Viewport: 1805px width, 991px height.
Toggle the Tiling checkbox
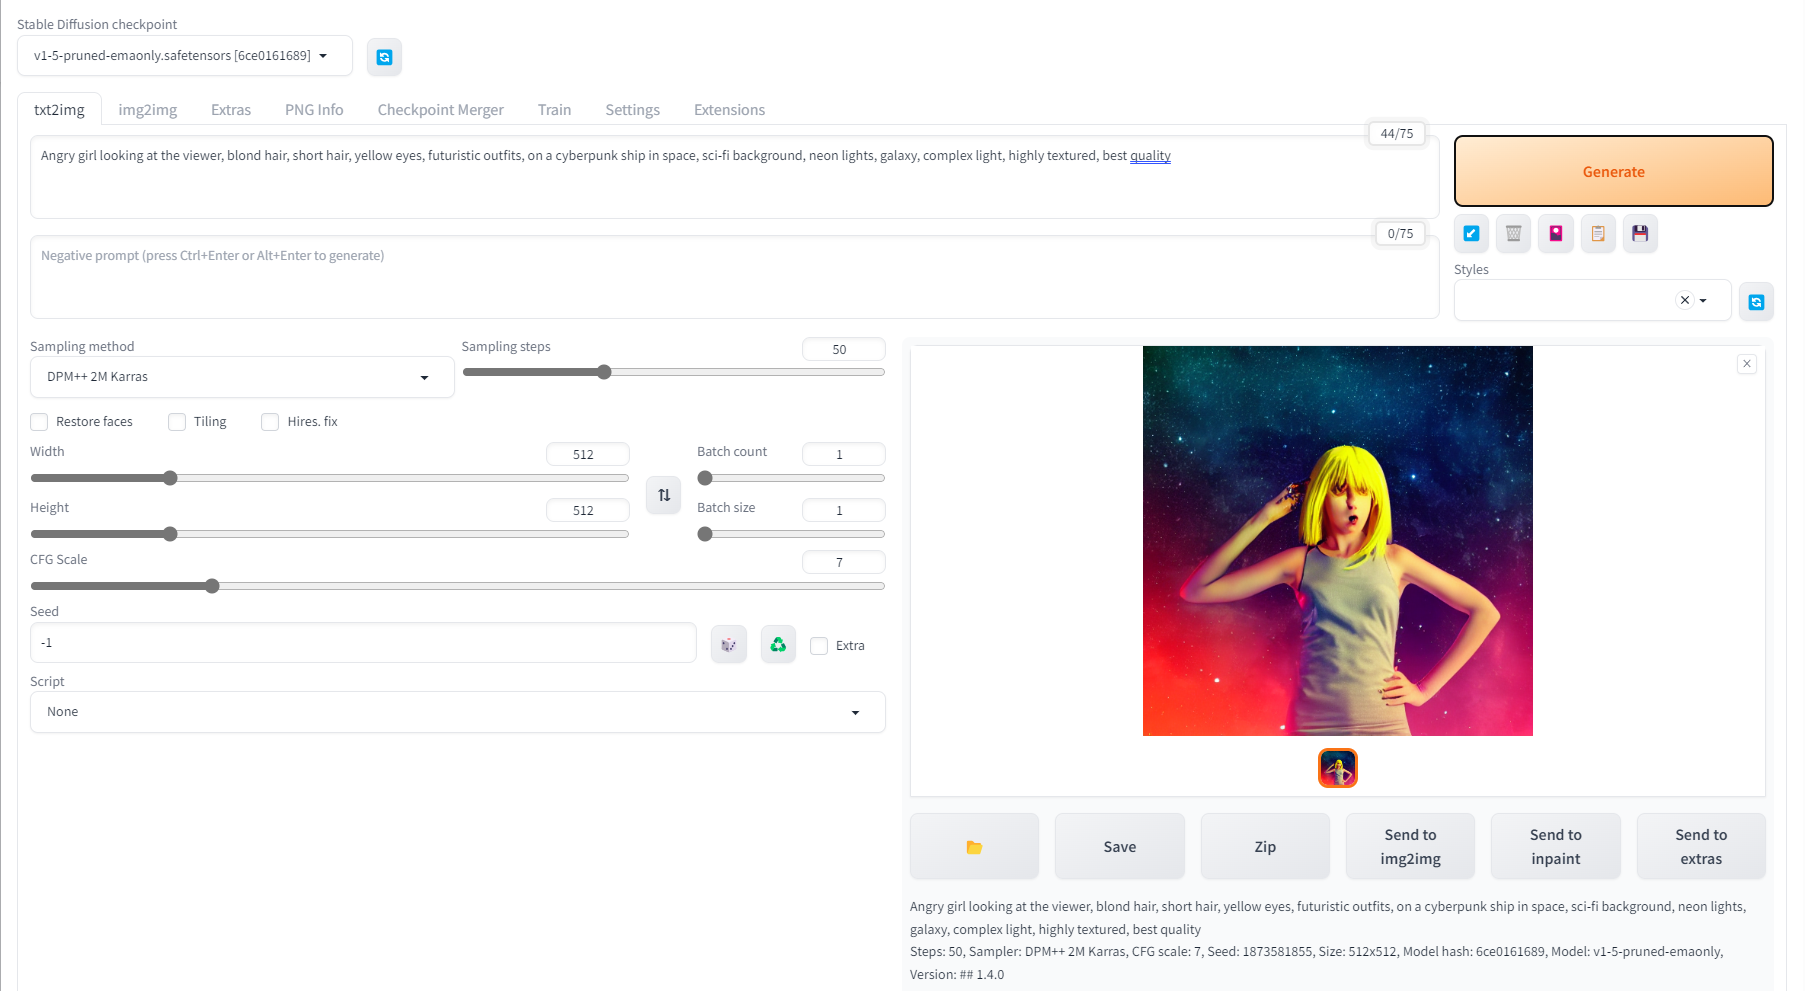(x=177, y=422)
